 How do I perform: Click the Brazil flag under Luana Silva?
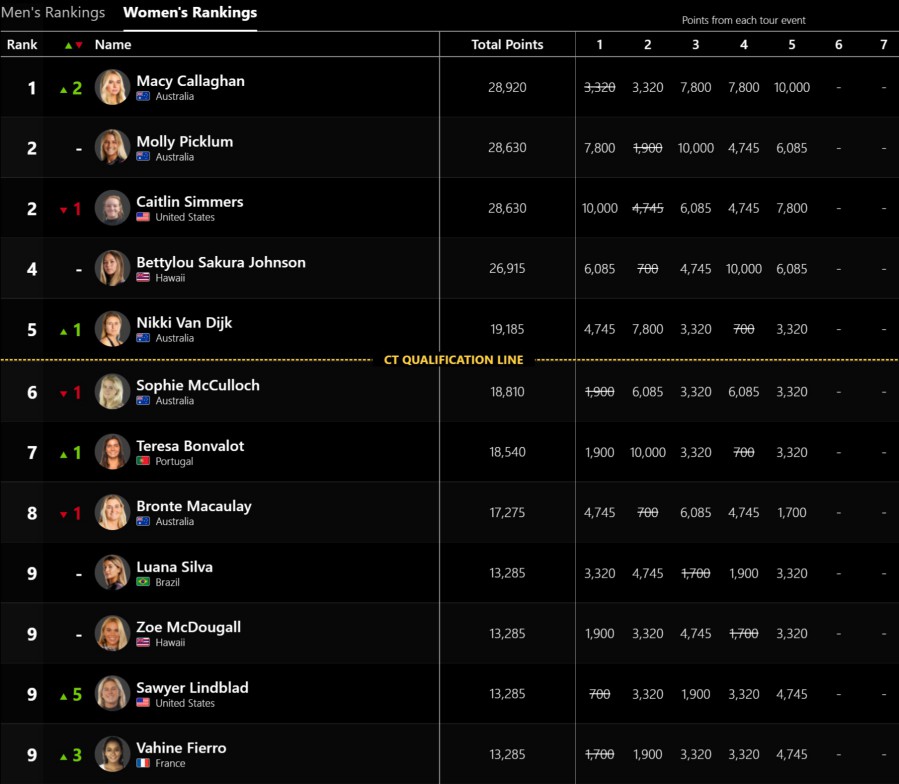(x=143, y=582)
